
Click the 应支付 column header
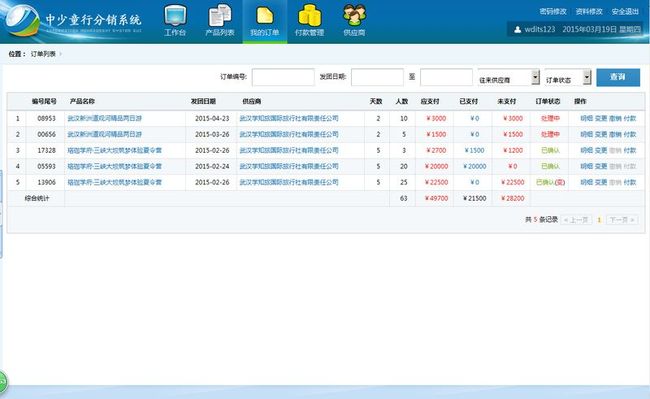click(x=430, y=101)
